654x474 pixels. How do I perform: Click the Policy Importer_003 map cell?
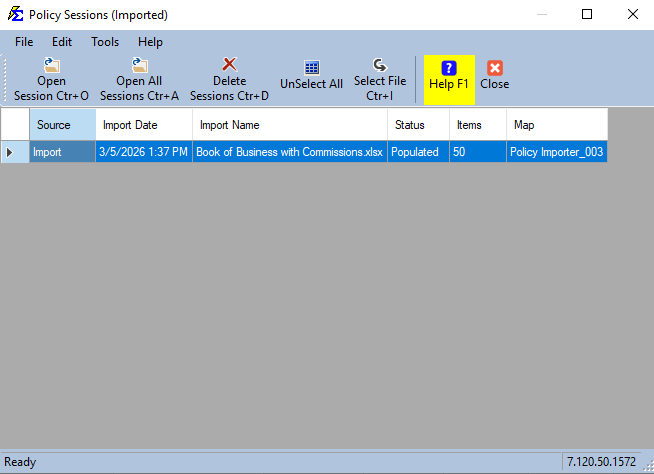pos(557,152)
